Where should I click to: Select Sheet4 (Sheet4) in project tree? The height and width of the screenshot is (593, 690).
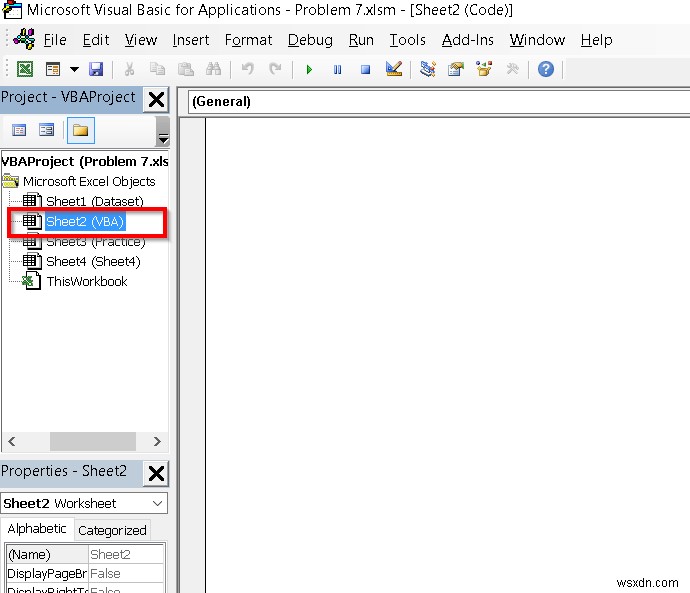pos(93,262)
